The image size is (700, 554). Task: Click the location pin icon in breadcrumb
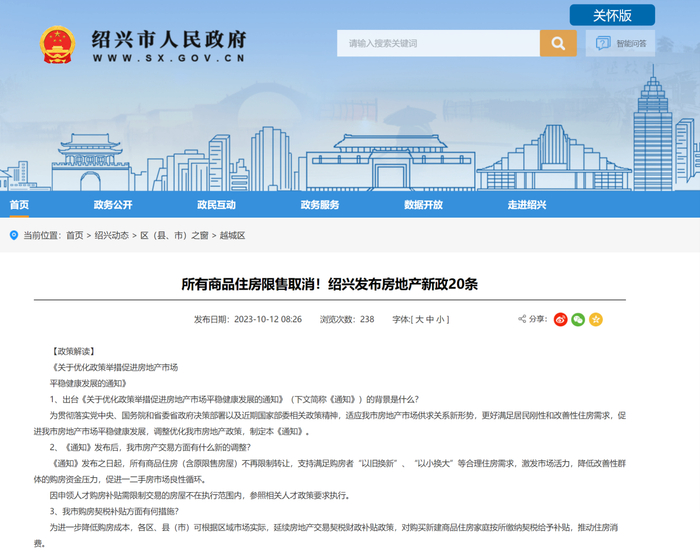coord(14,235)
